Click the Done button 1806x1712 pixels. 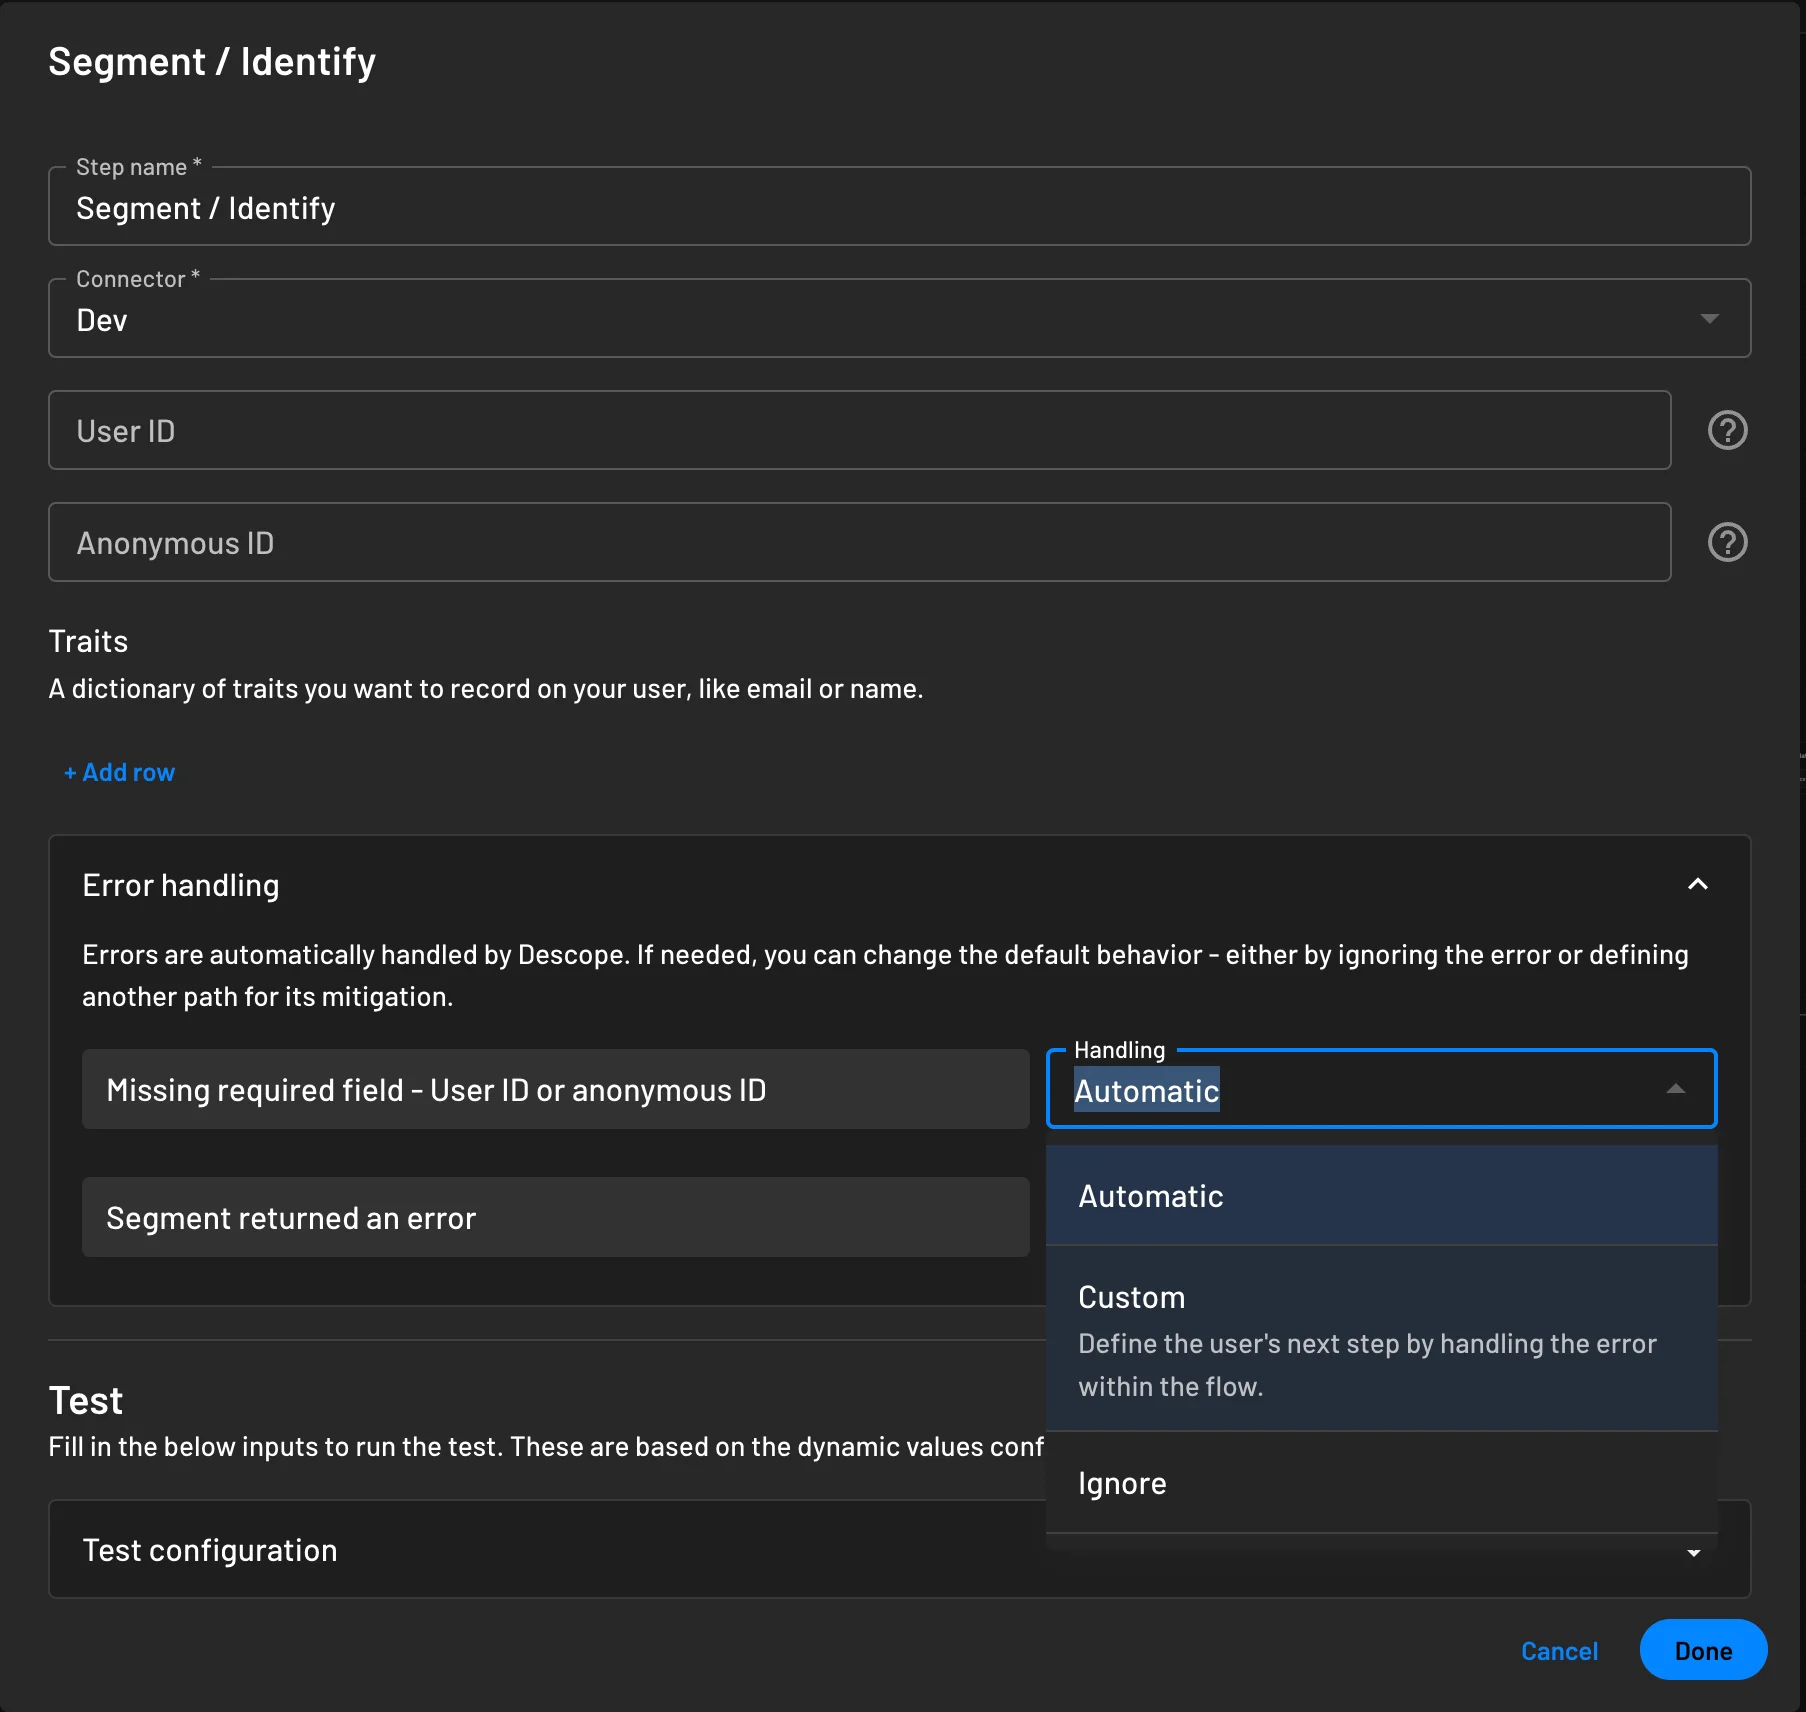tap(1702, 1650)
